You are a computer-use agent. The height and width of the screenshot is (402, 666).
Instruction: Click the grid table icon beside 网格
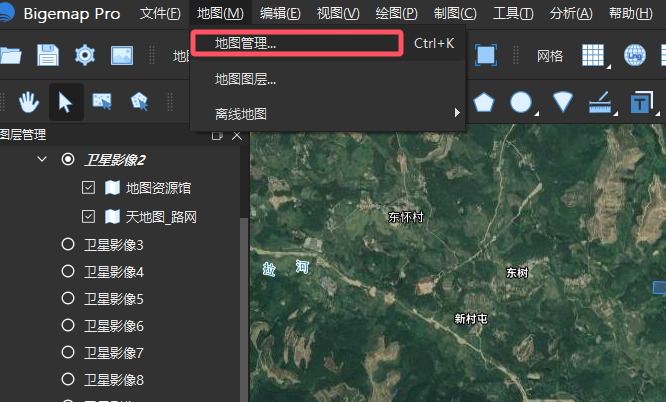click(x=593, y=55)
